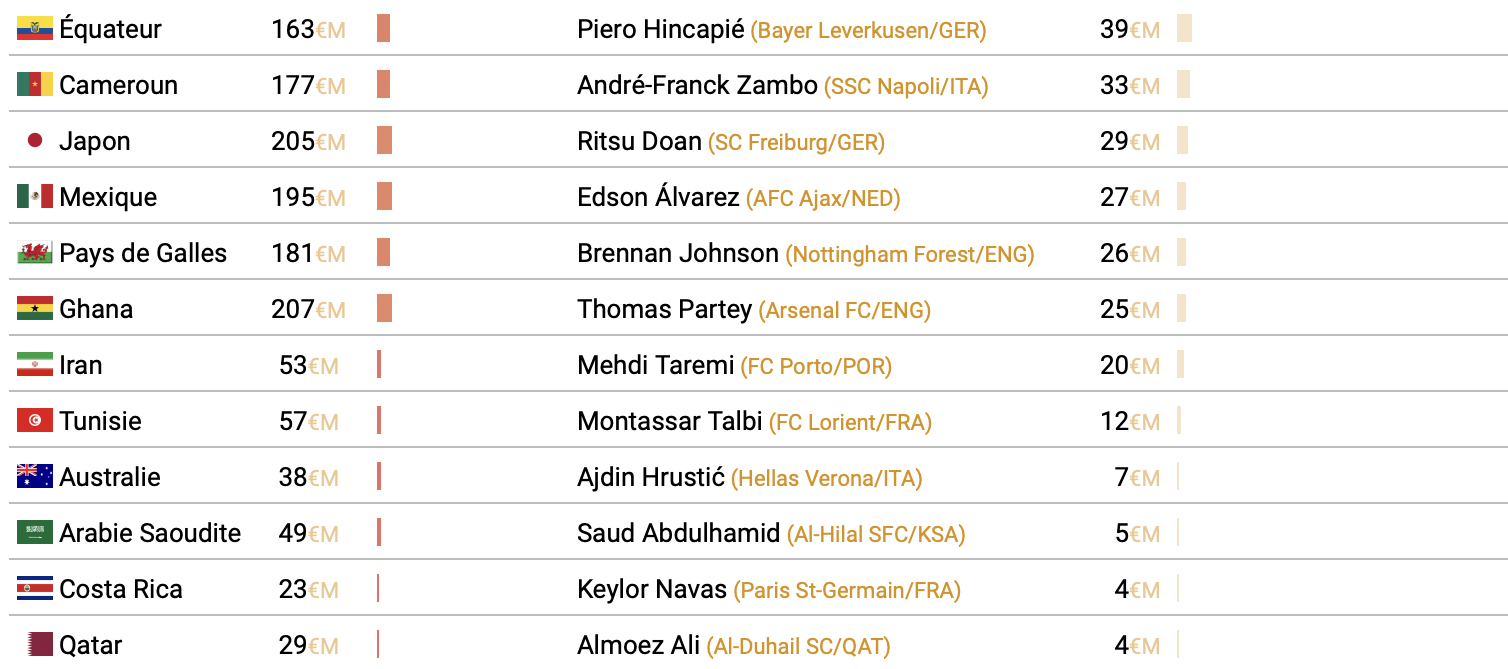Click the Mexique flag icon
Image resolution: width=1508 pixels, height=669 pixels.
pos(35,197)
